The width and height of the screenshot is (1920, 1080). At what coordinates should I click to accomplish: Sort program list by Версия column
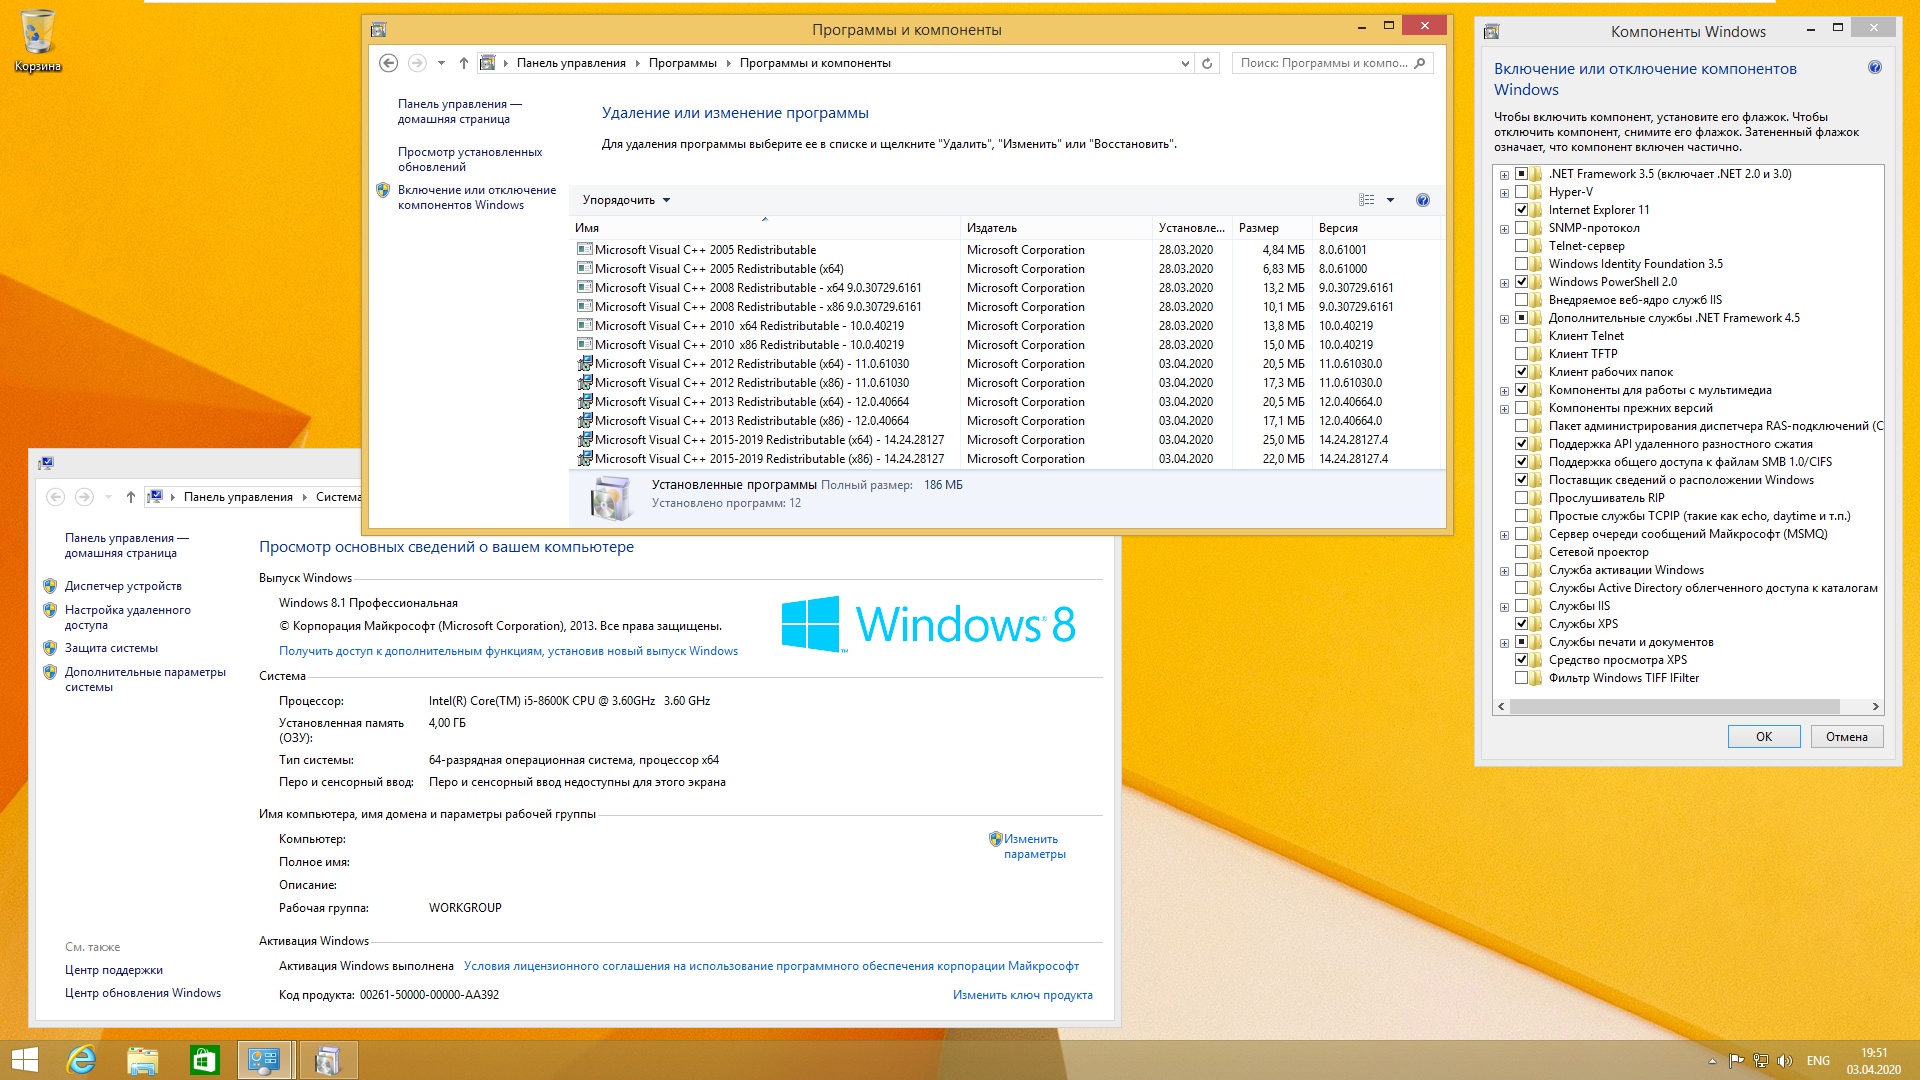[1377, 228]
